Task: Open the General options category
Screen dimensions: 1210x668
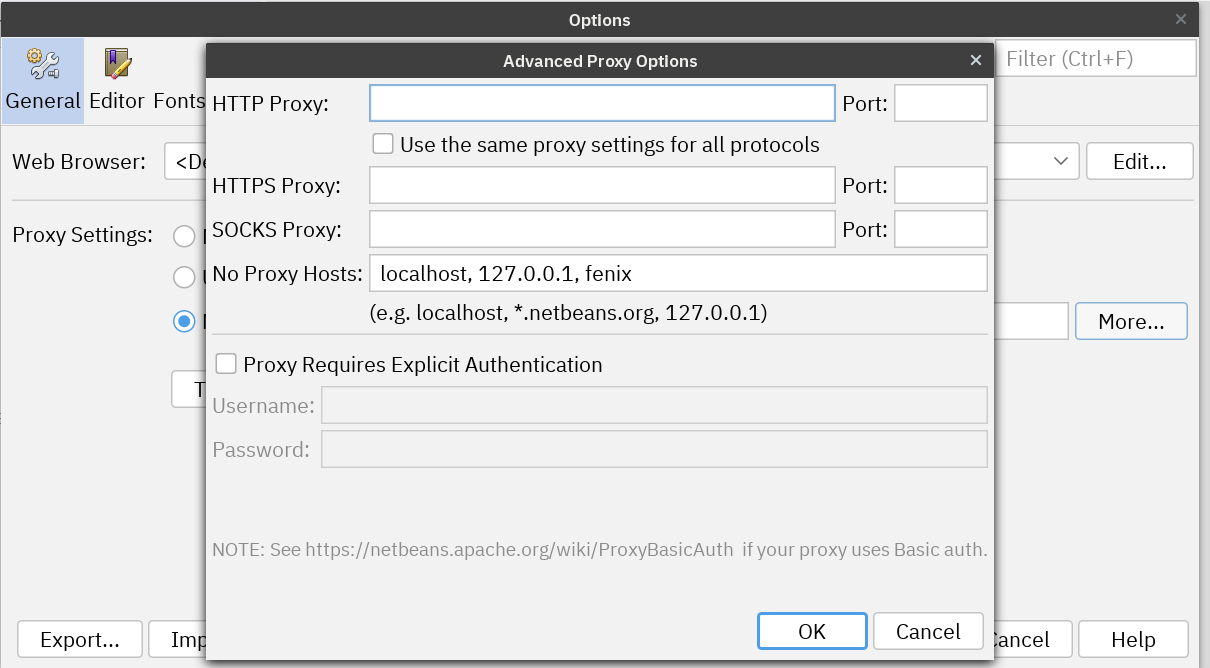Action: click(x=42, y=81)
